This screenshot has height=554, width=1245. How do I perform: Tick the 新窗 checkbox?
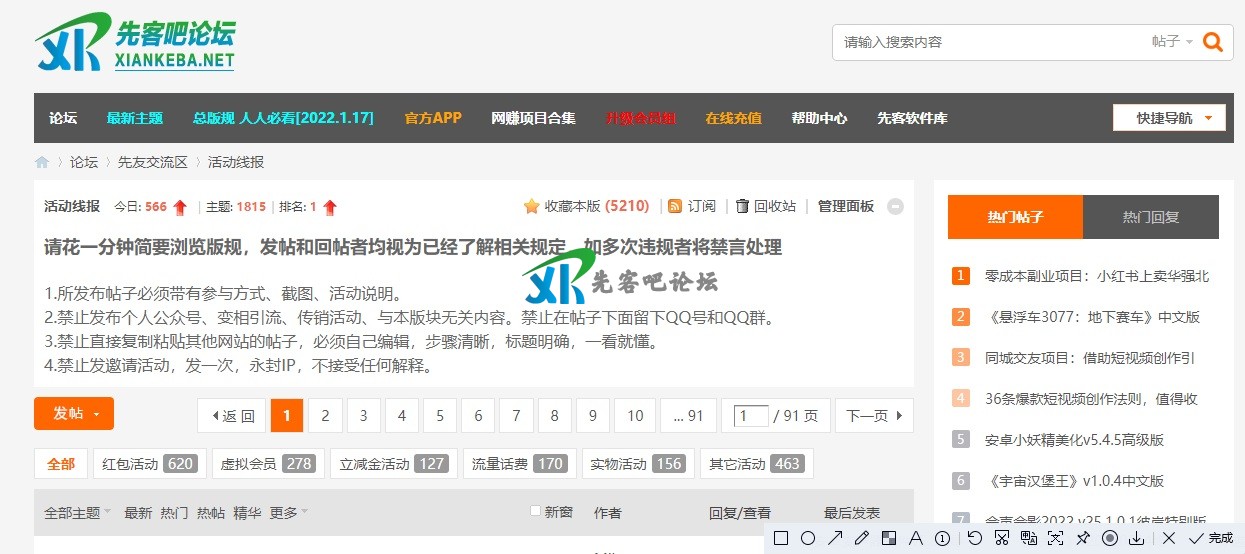pos(535,512)
